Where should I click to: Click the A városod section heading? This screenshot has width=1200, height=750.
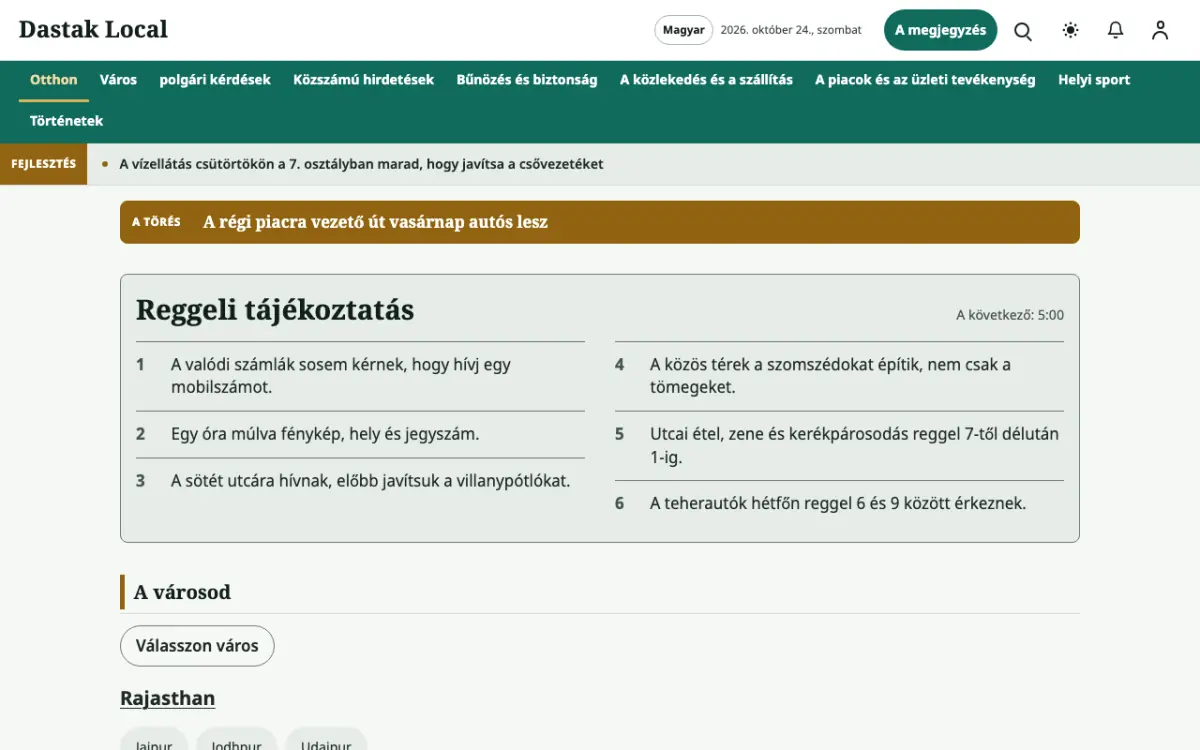click(x=182, y=592)
